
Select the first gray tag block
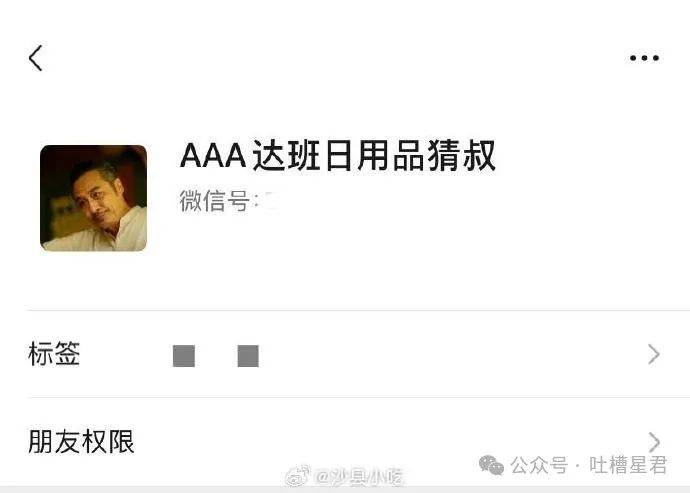click(x=184, y=356)
